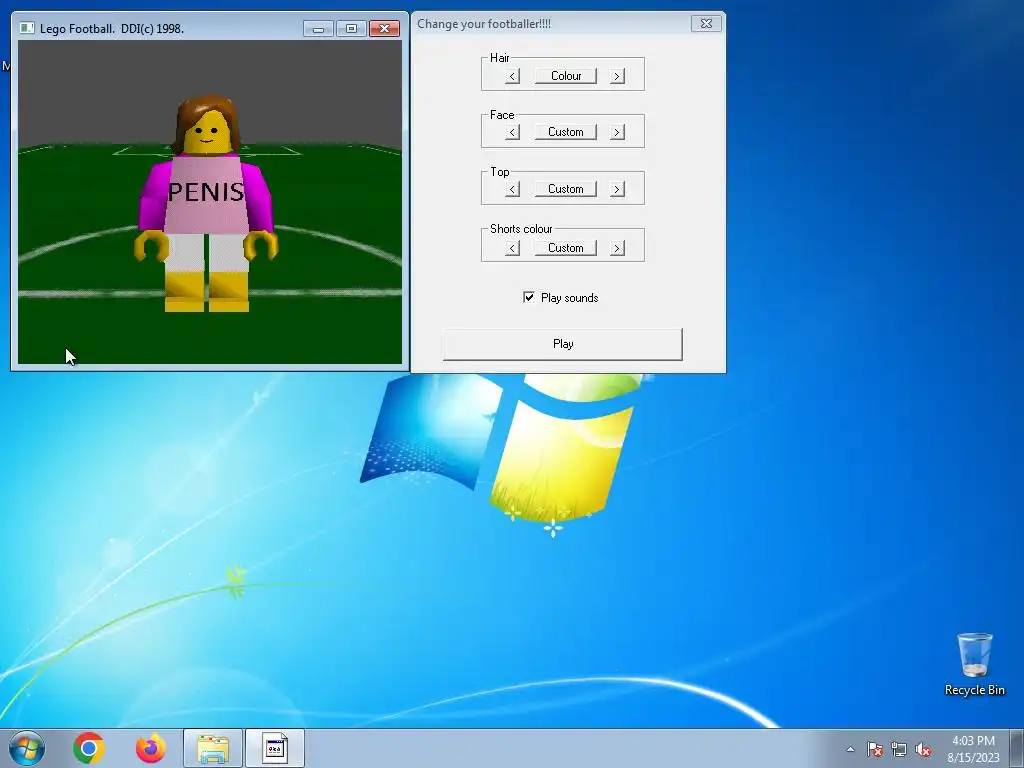Open the Recycle Bin desktop icon
The width and height of the screenshot is (1024, 768).
point(974,664)
